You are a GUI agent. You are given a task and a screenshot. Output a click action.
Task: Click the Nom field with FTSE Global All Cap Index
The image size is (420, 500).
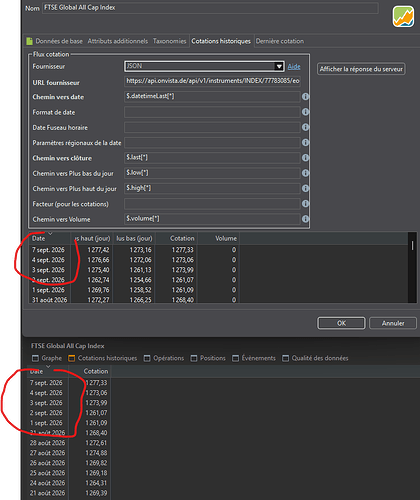(210, 8)
